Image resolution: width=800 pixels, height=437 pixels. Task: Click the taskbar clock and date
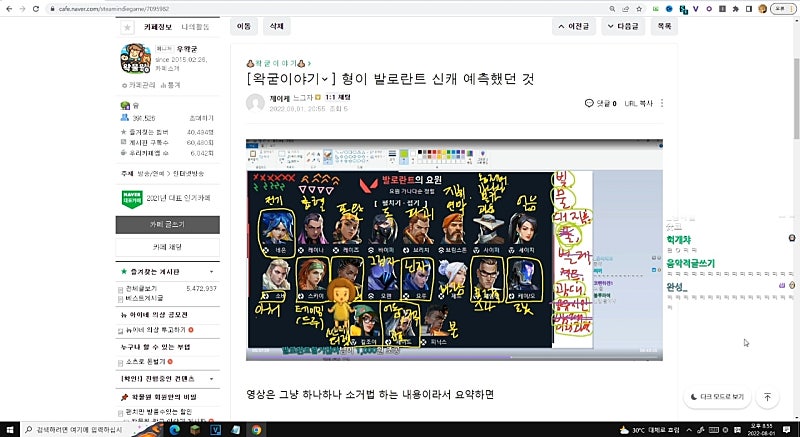[x=764, y=430]
